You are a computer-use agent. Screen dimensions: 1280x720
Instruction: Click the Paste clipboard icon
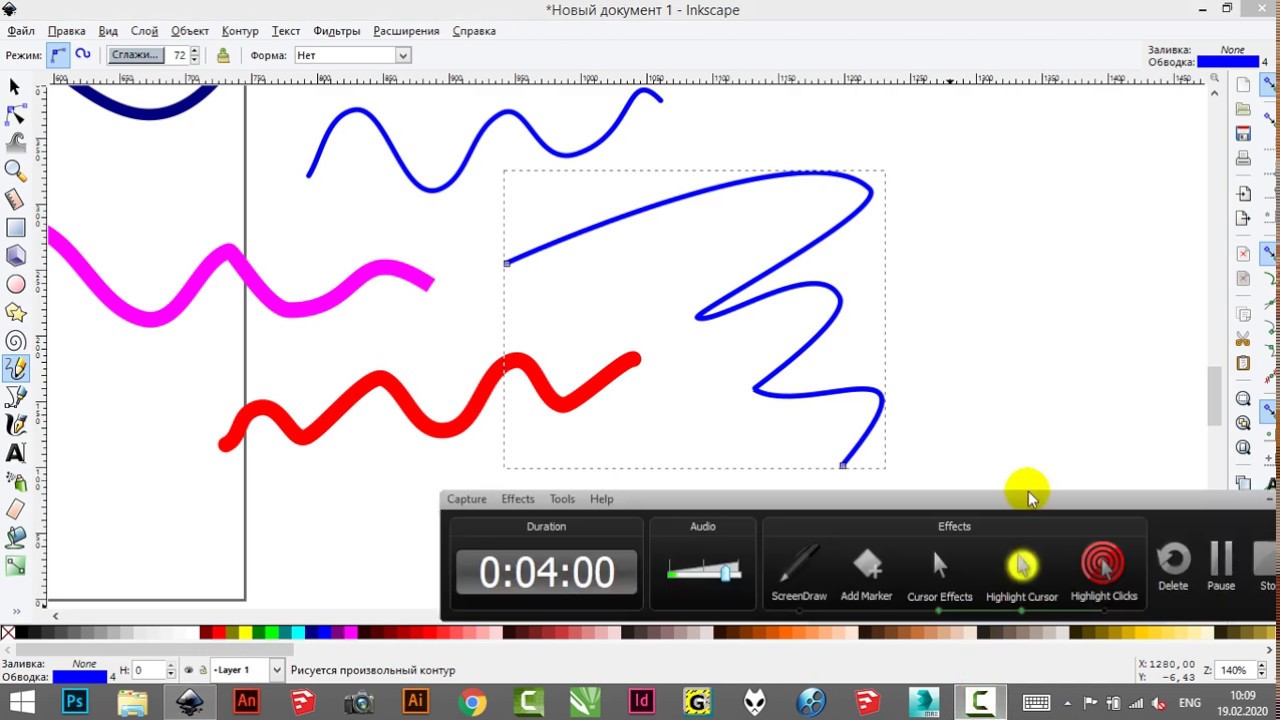click(x=1243, y=363)
